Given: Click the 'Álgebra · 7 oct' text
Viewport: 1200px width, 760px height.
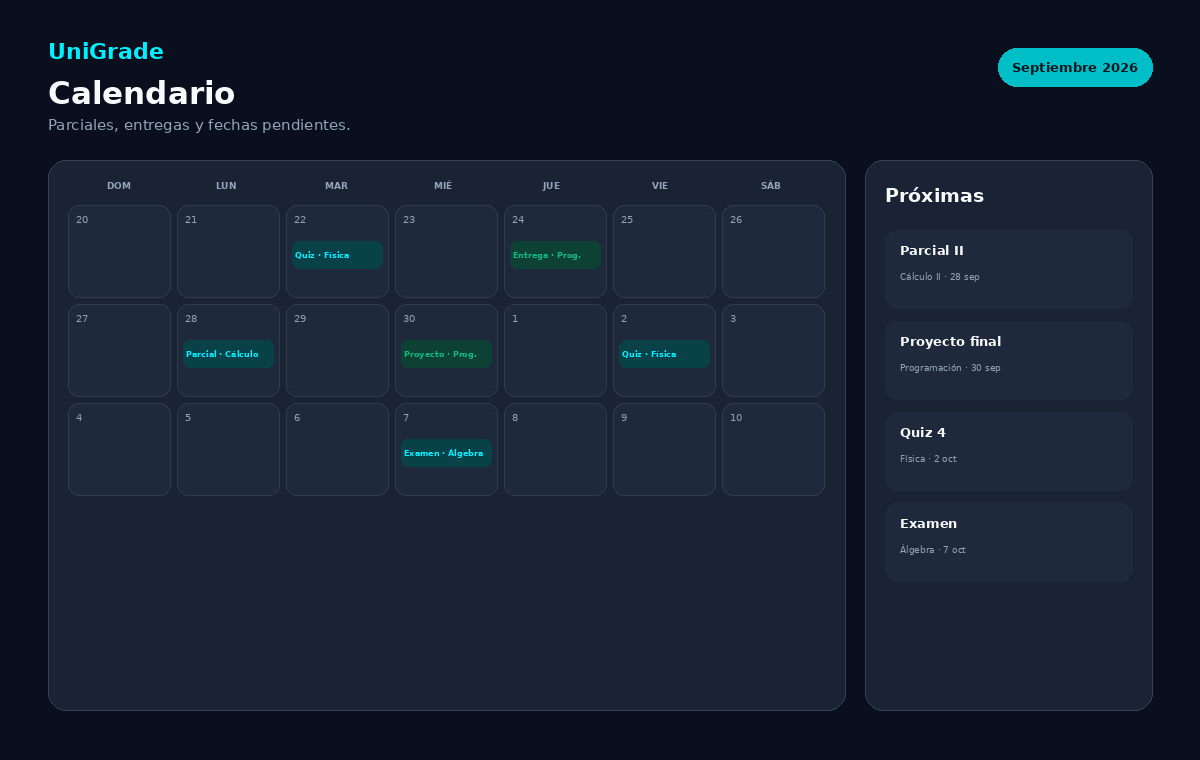Looking at the screenshot, I should tap(933, 550).
